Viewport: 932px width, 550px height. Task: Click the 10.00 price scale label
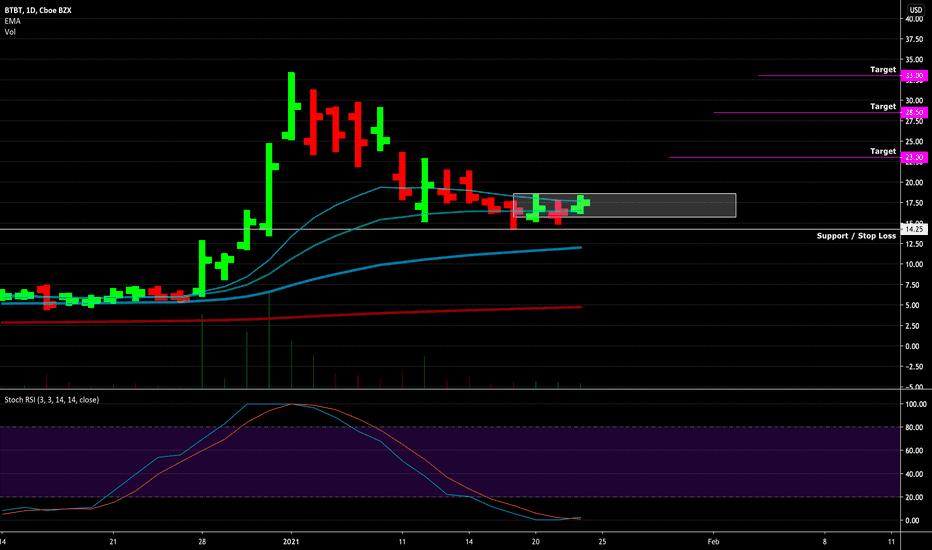914,264
